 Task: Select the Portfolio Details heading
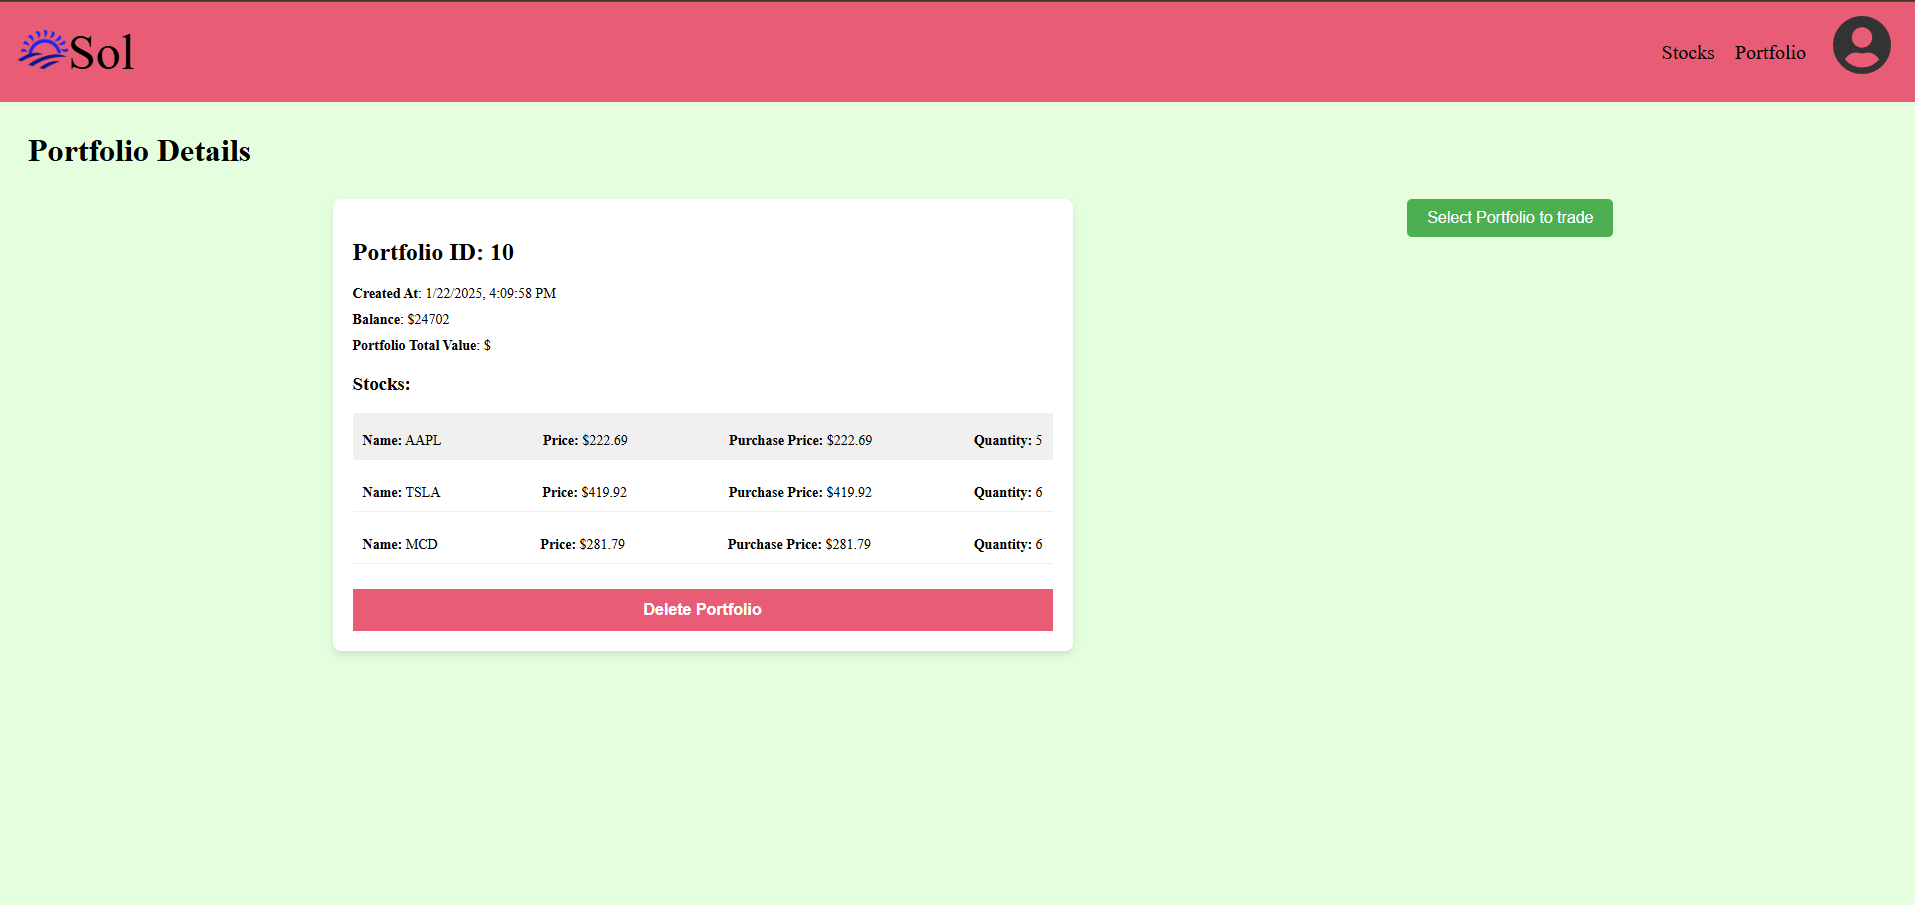pyautogui.click(x=139, y=151)
